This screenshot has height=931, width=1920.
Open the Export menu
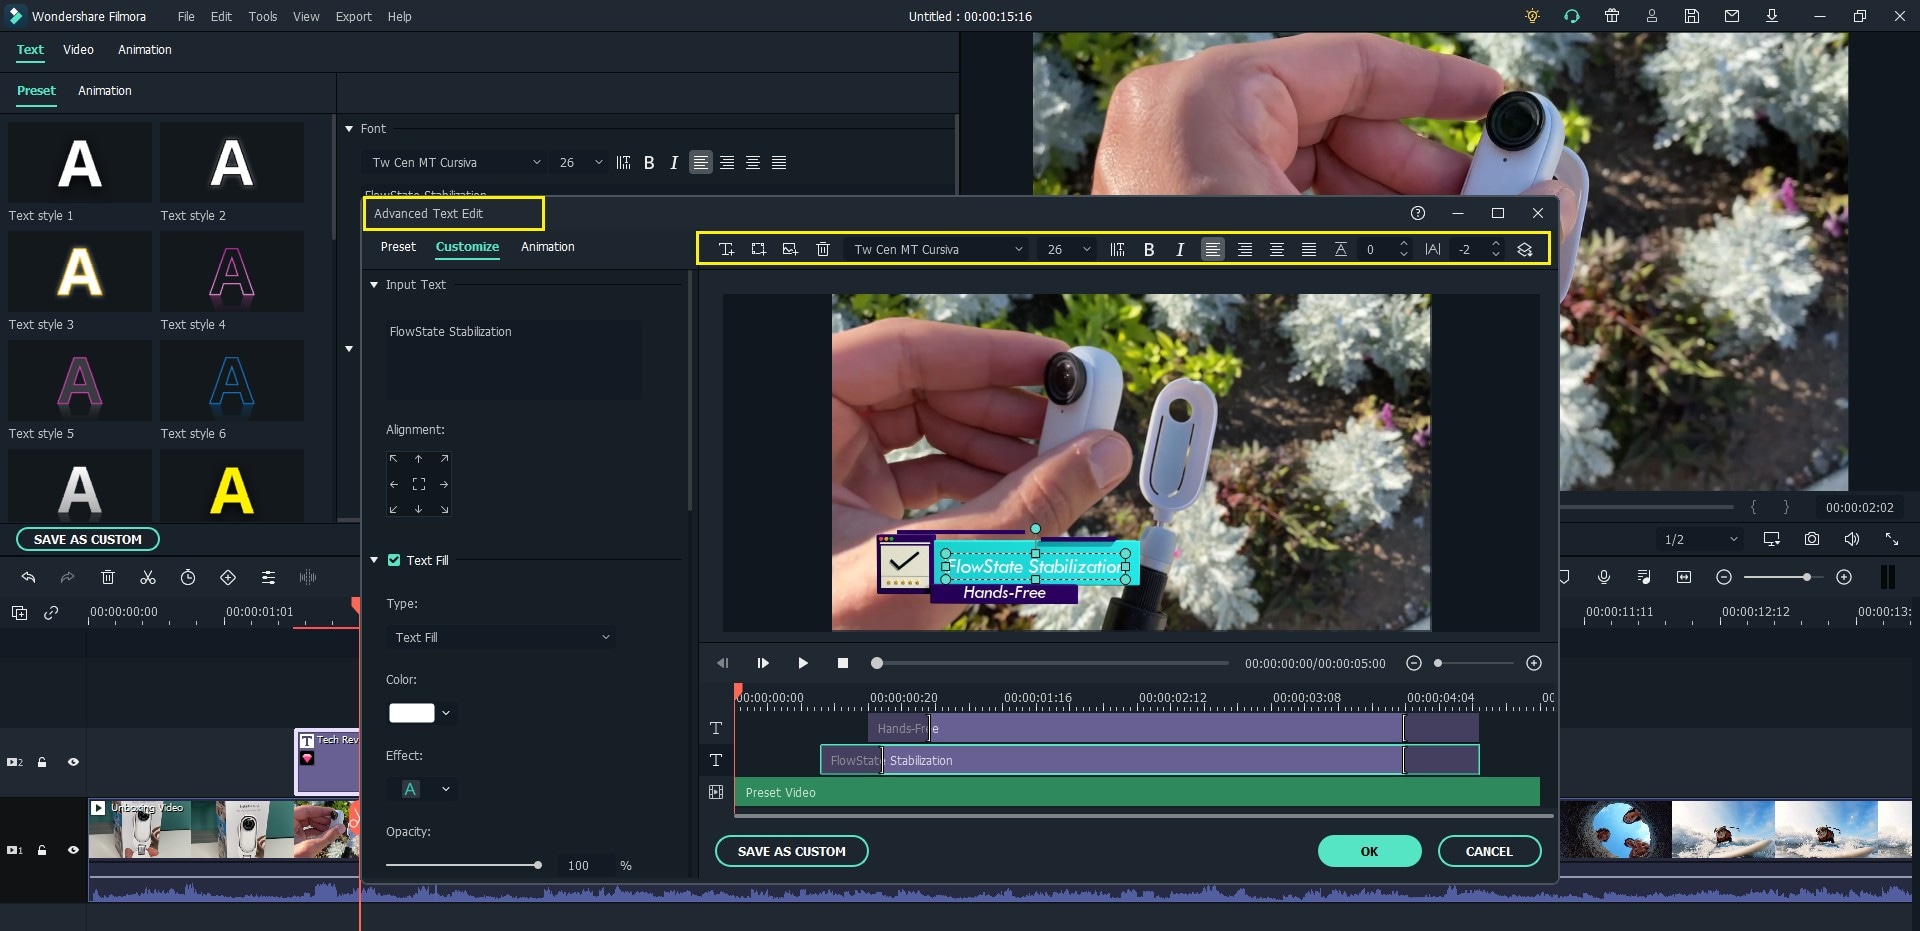[x=353, y=16]
